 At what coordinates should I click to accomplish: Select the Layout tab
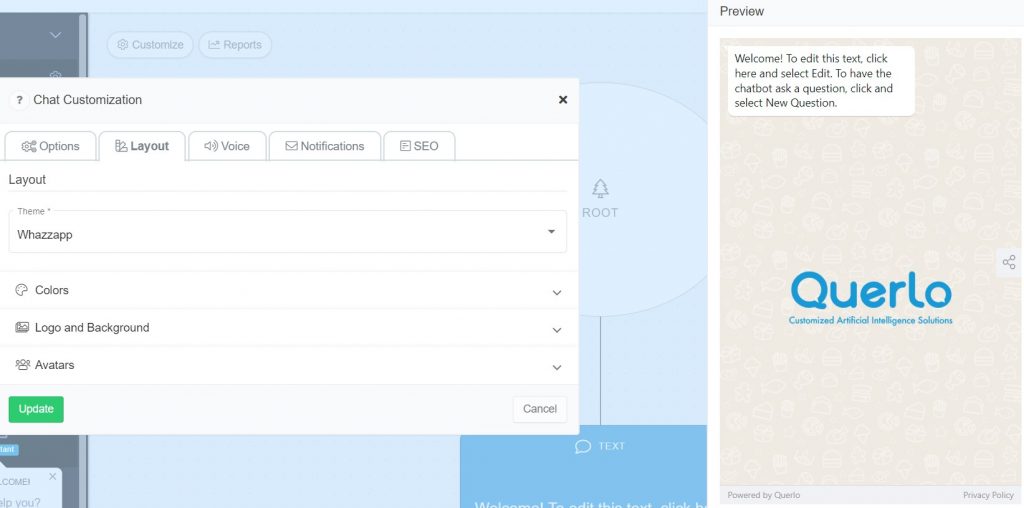[x=142, y=146]
